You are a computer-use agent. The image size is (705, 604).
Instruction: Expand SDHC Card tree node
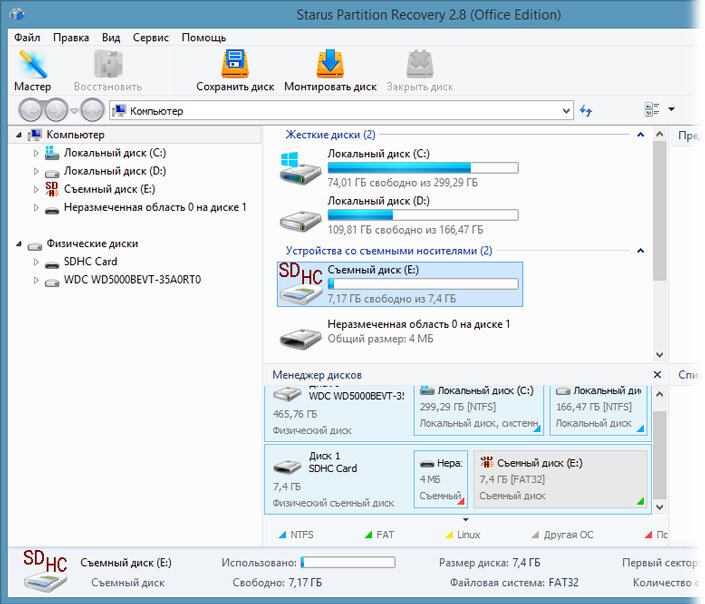pyautogui.click(x=36, y=262)
